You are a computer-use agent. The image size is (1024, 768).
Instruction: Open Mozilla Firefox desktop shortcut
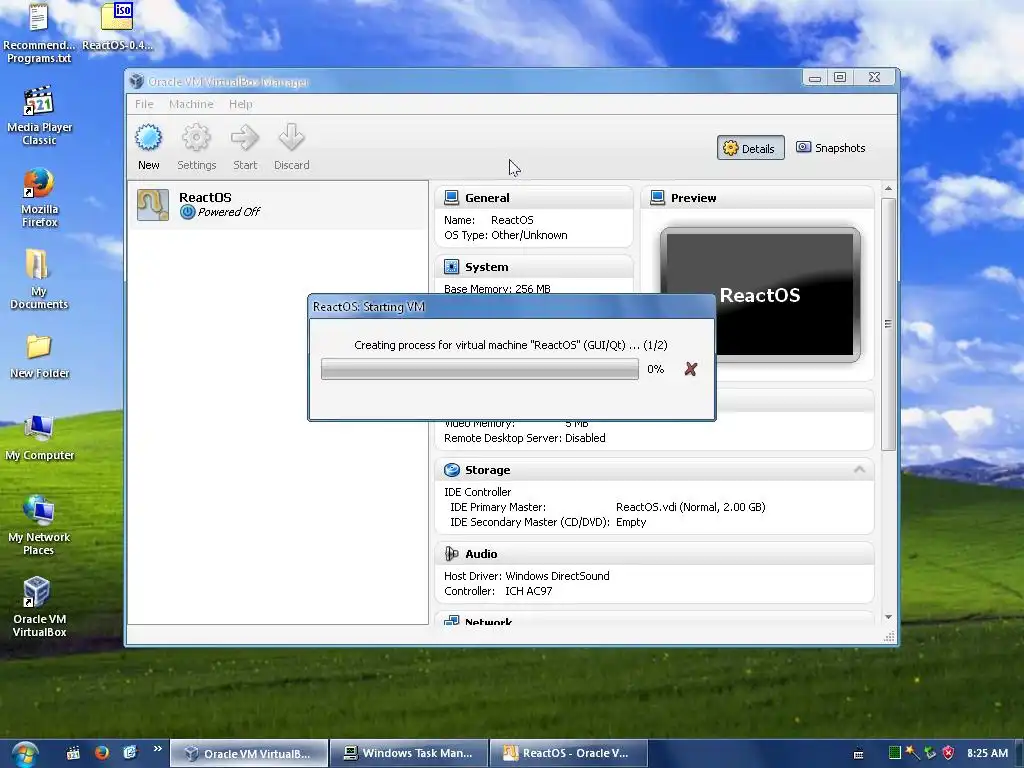pyautogui.click(x=39, y=197)
